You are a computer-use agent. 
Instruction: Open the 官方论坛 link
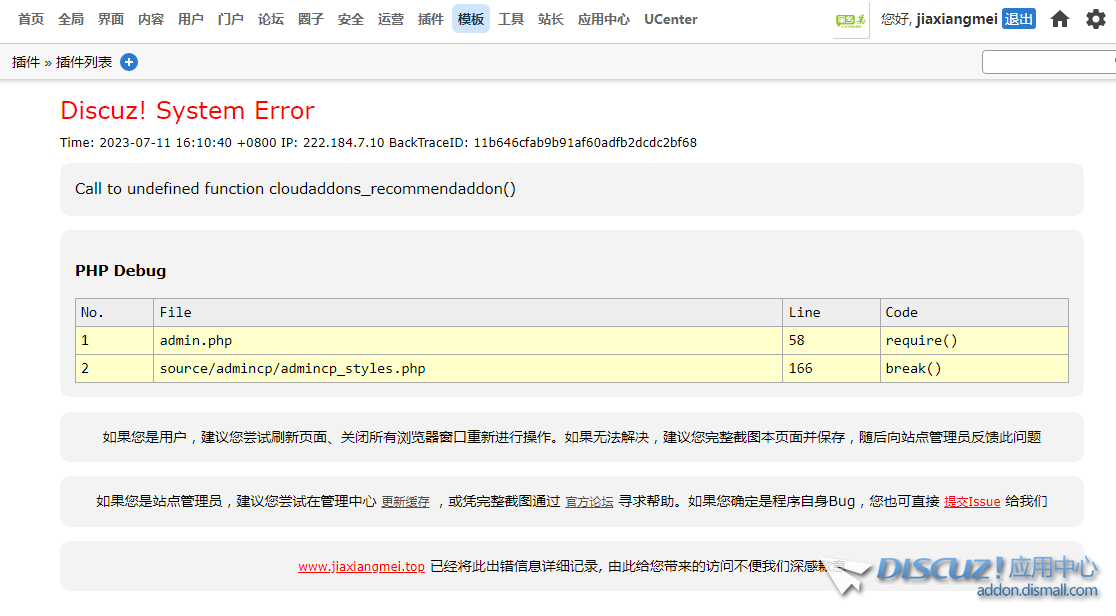pos(589,502)
